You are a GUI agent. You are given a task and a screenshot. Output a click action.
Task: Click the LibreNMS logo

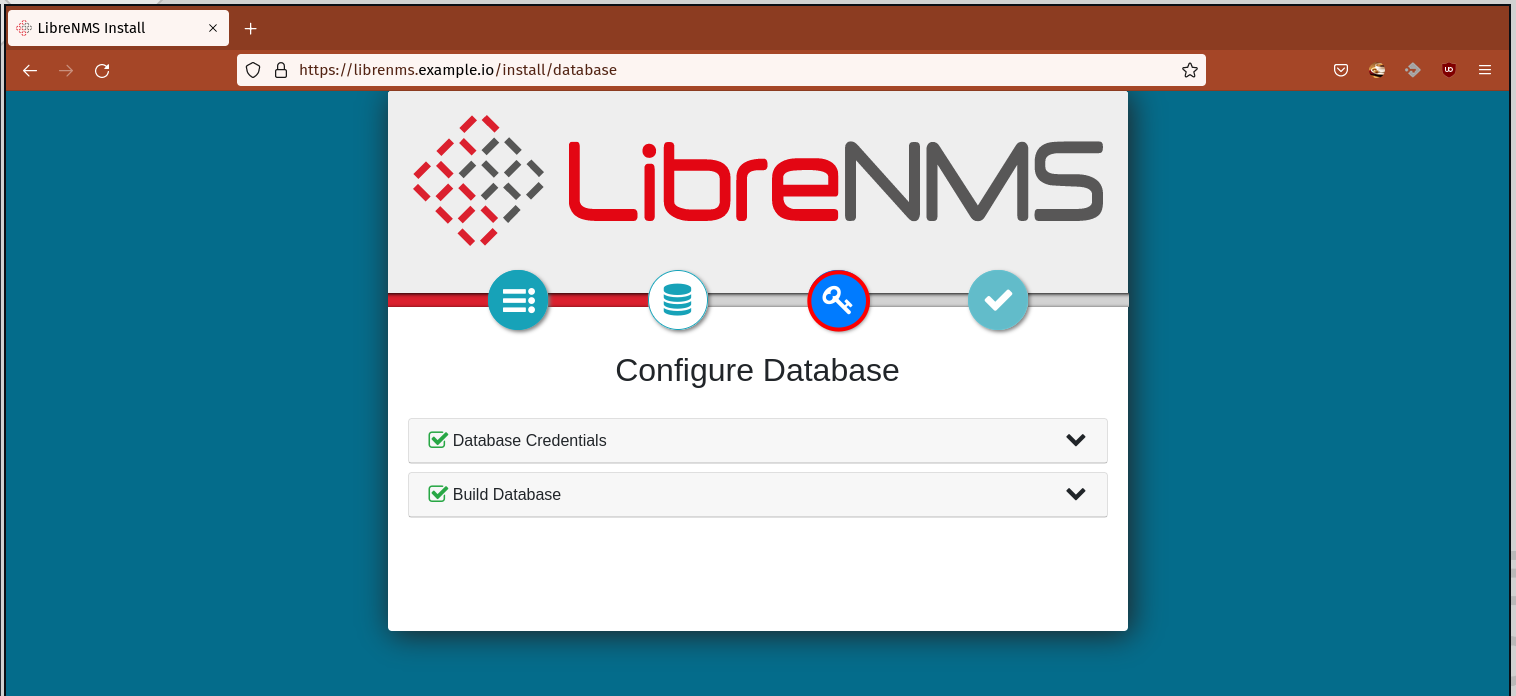coord(758,181)
